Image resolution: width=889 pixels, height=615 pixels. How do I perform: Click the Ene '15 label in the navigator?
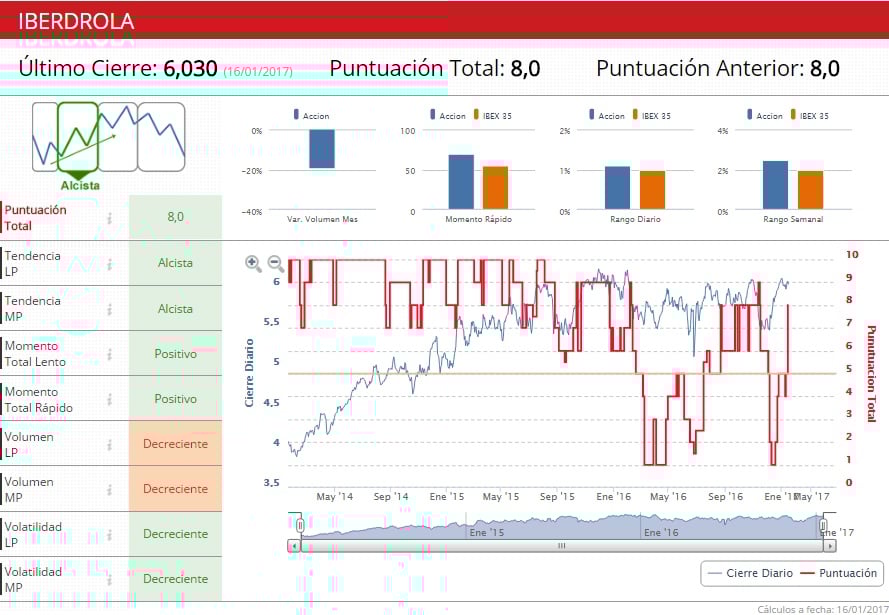click(x=486, y=532)
